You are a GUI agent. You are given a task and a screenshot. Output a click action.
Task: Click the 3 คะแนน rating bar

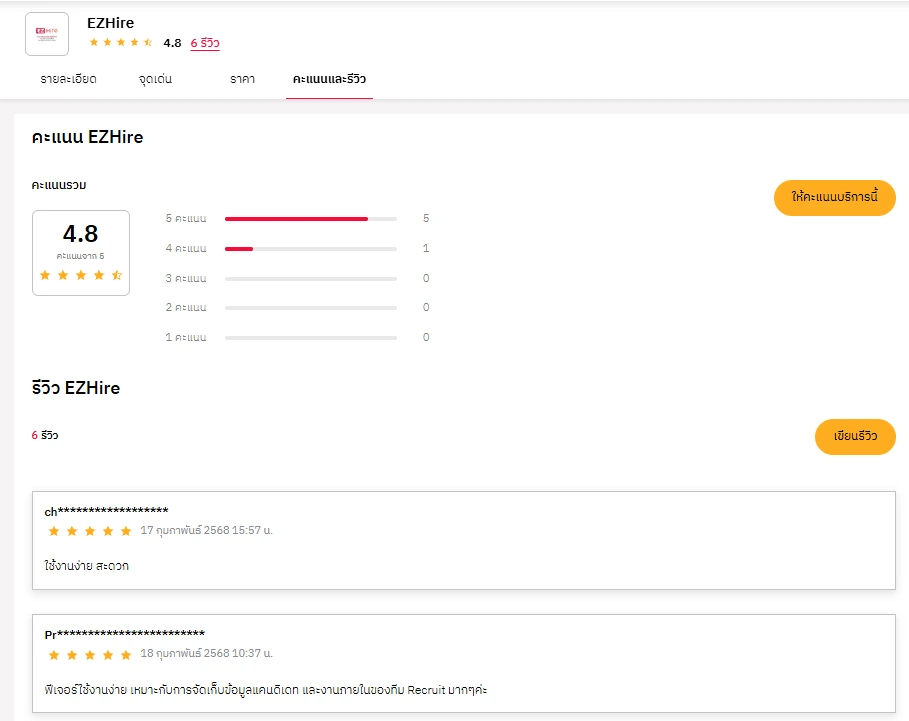click(311, 279)
